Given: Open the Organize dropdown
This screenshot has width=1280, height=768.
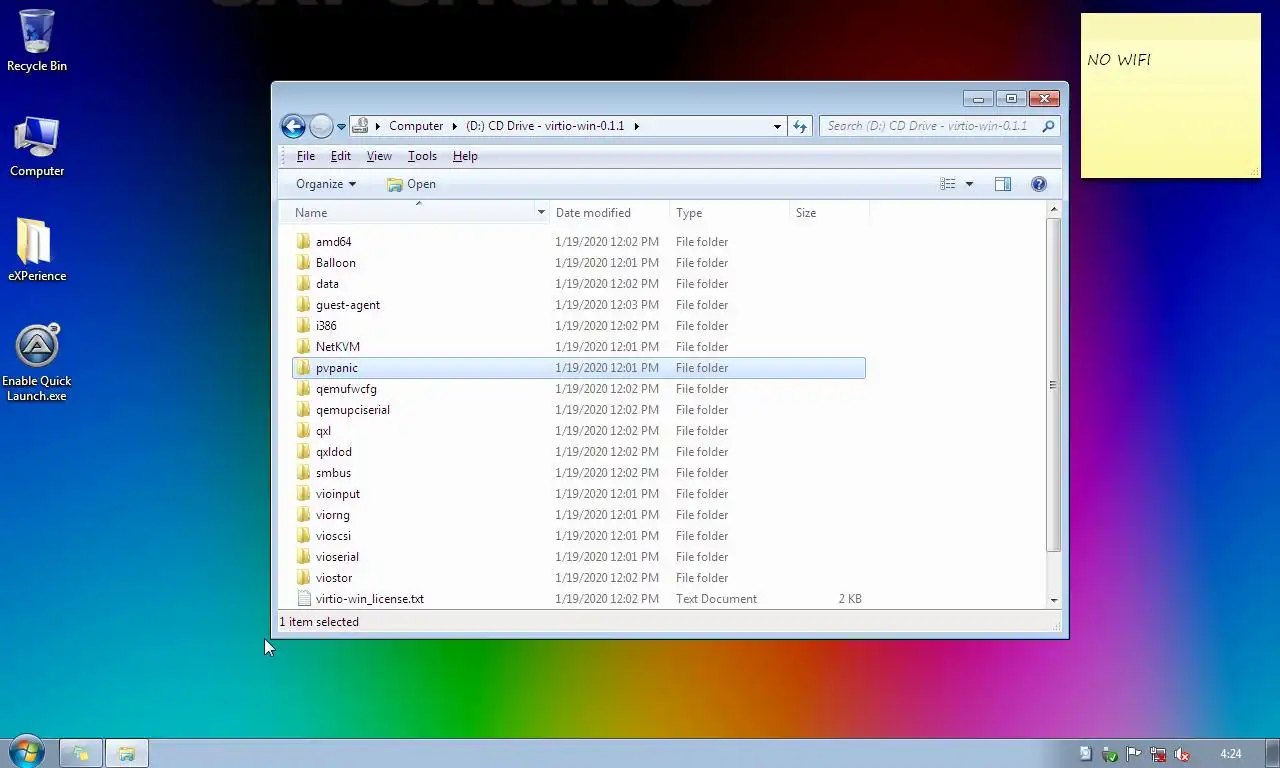Looking at the screenshot, I should tap(326, 184).
